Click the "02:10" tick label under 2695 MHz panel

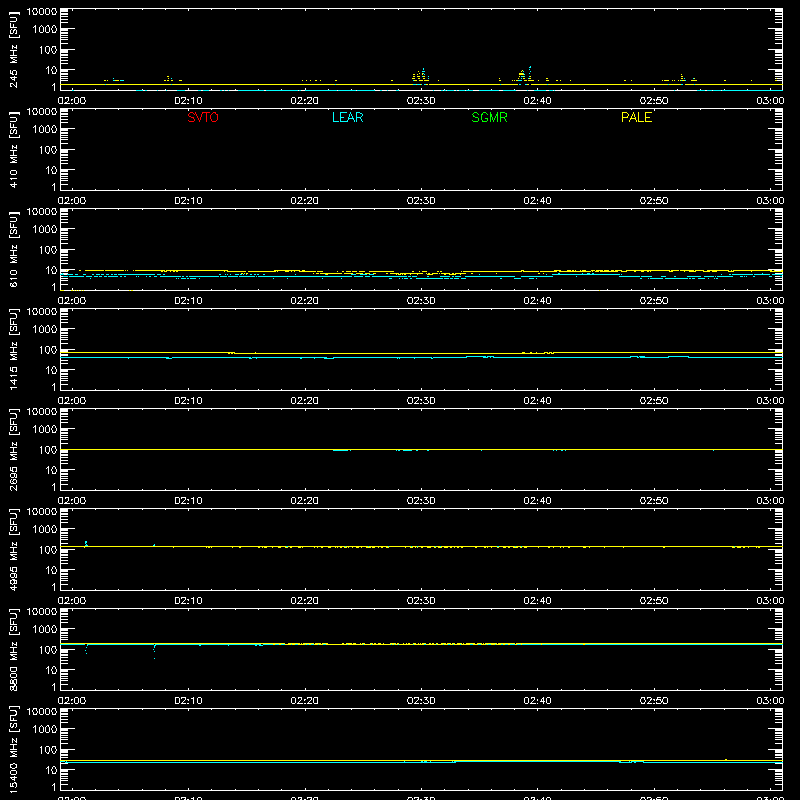coord(188,501)
